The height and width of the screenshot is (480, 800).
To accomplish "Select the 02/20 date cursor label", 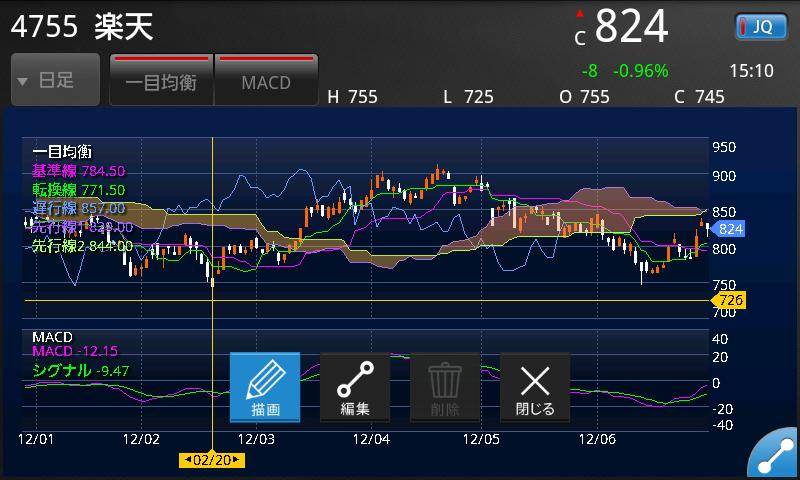I will pyautogui.click(x=212, y=460).
